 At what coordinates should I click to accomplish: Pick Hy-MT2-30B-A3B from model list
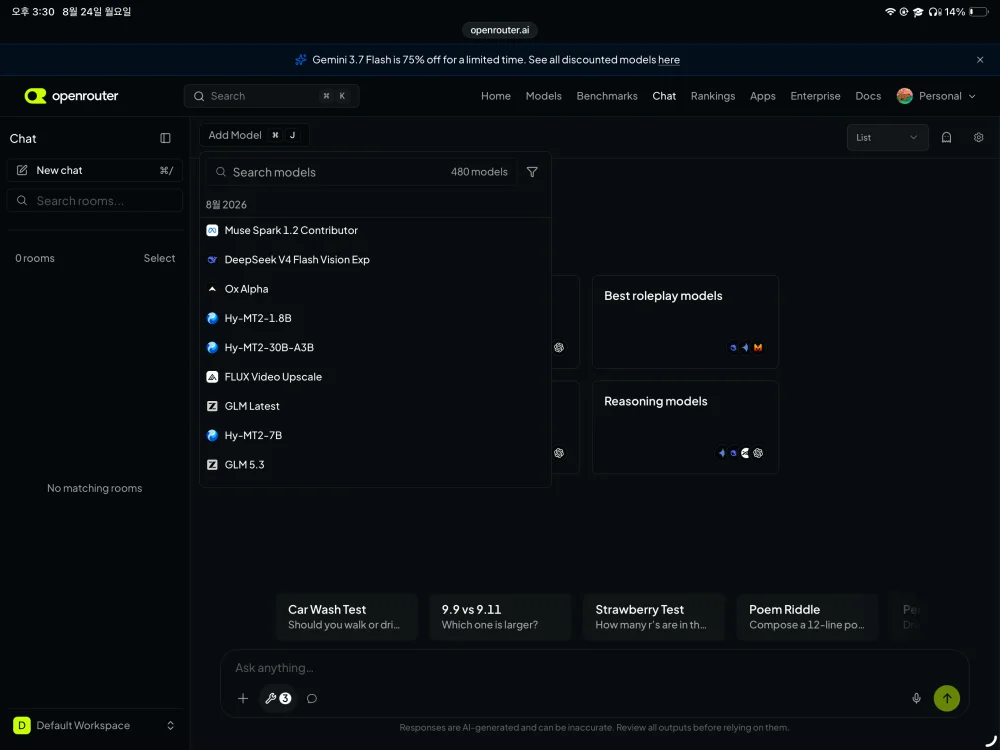pos(375,348)
